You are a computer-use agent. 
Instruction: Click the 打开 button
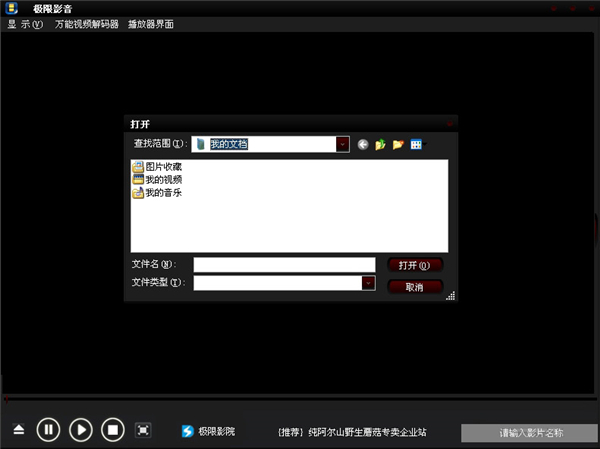[414, 265]
